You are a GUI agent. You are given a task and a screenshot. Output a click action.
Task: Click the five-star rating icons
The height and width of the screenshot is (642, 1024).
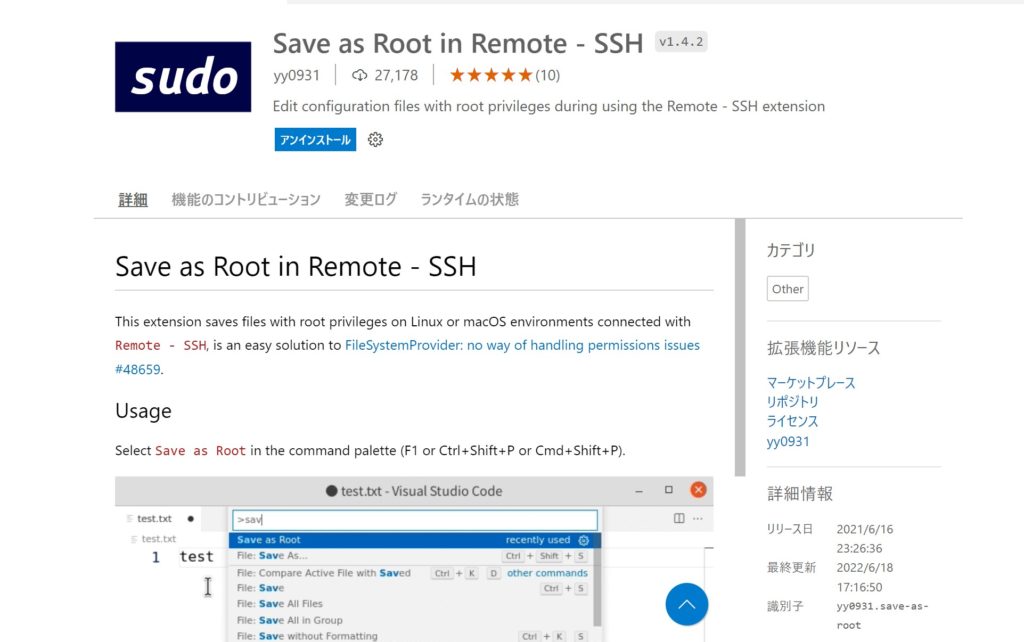pos(490,75)
